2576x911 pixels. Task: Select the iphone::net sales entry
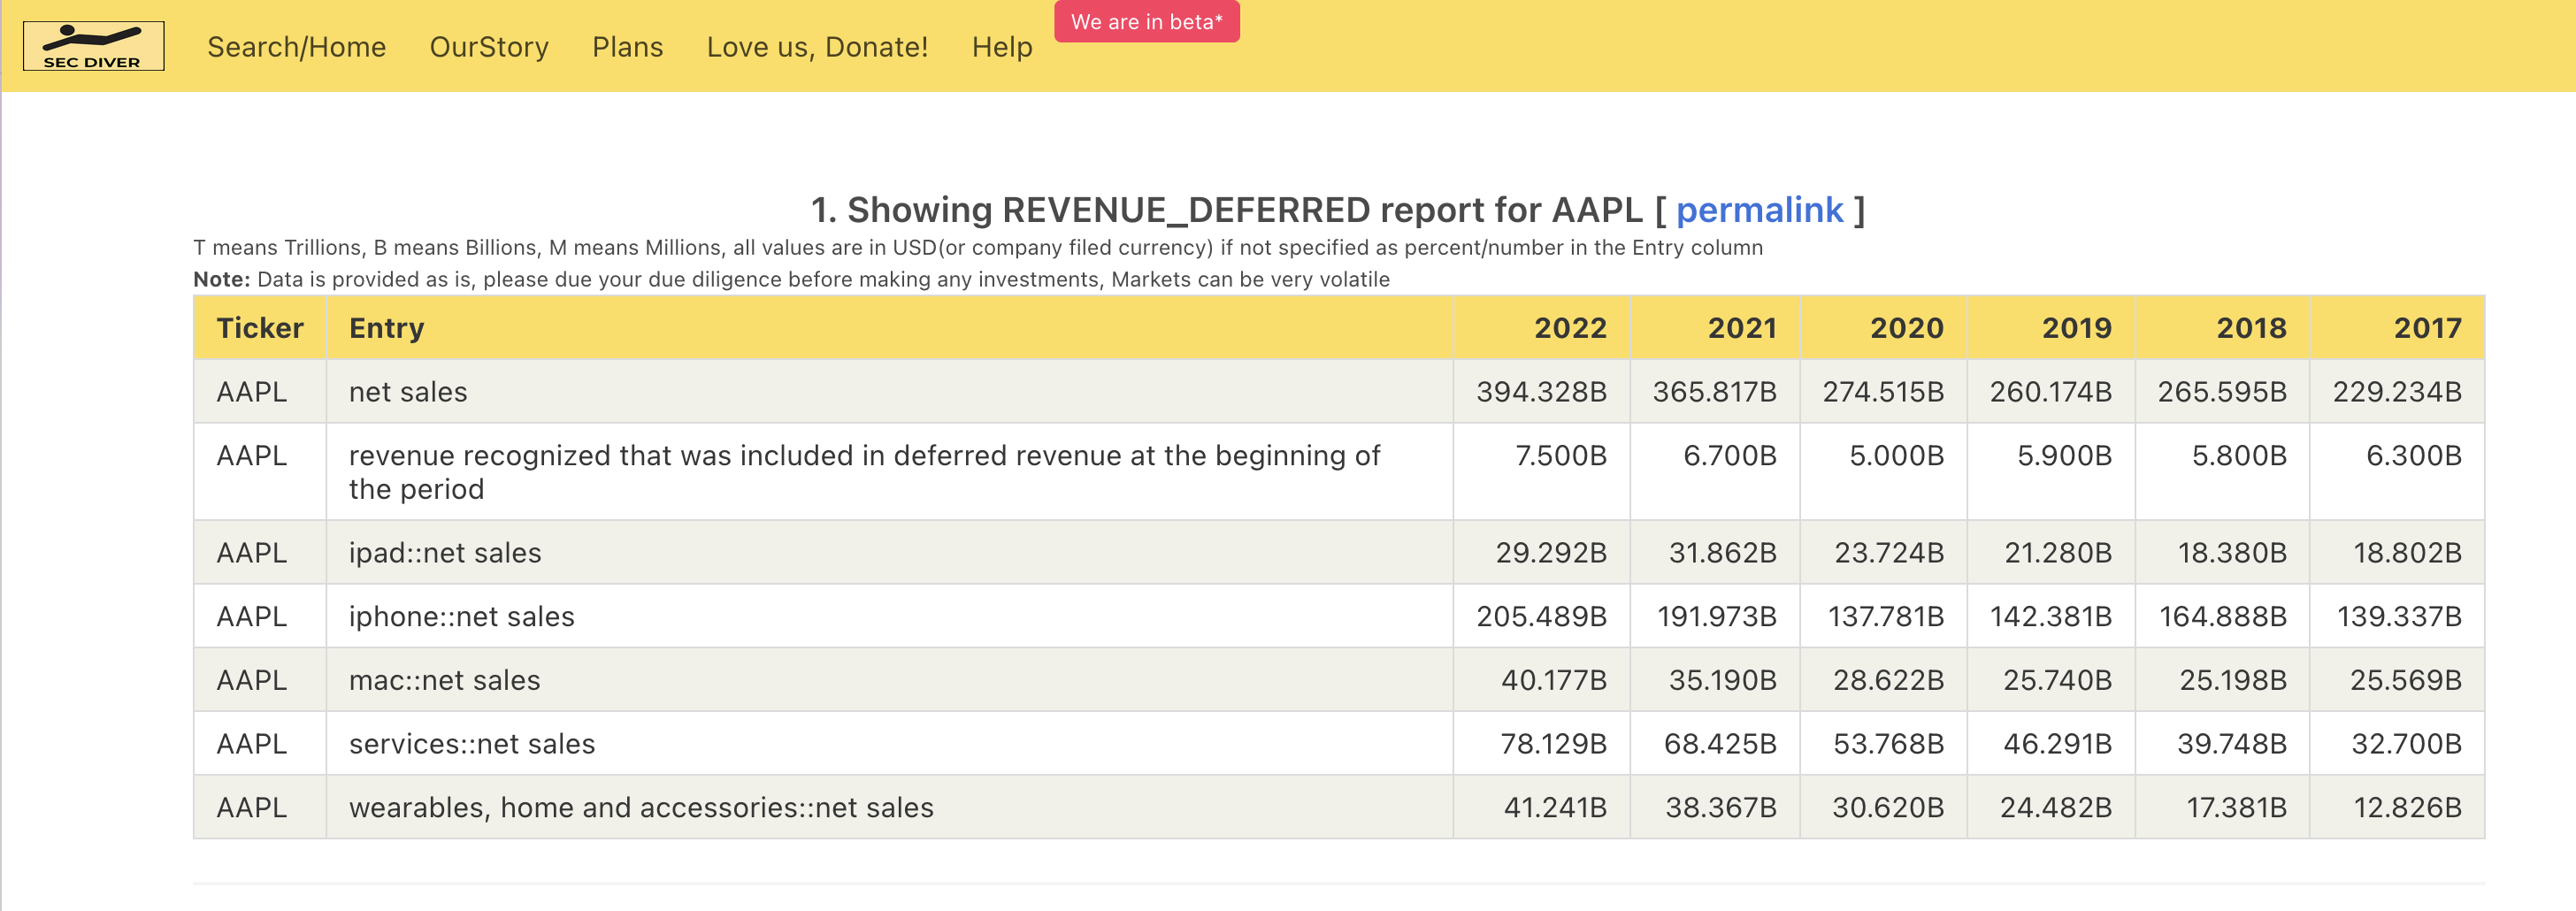pos(461,617)
